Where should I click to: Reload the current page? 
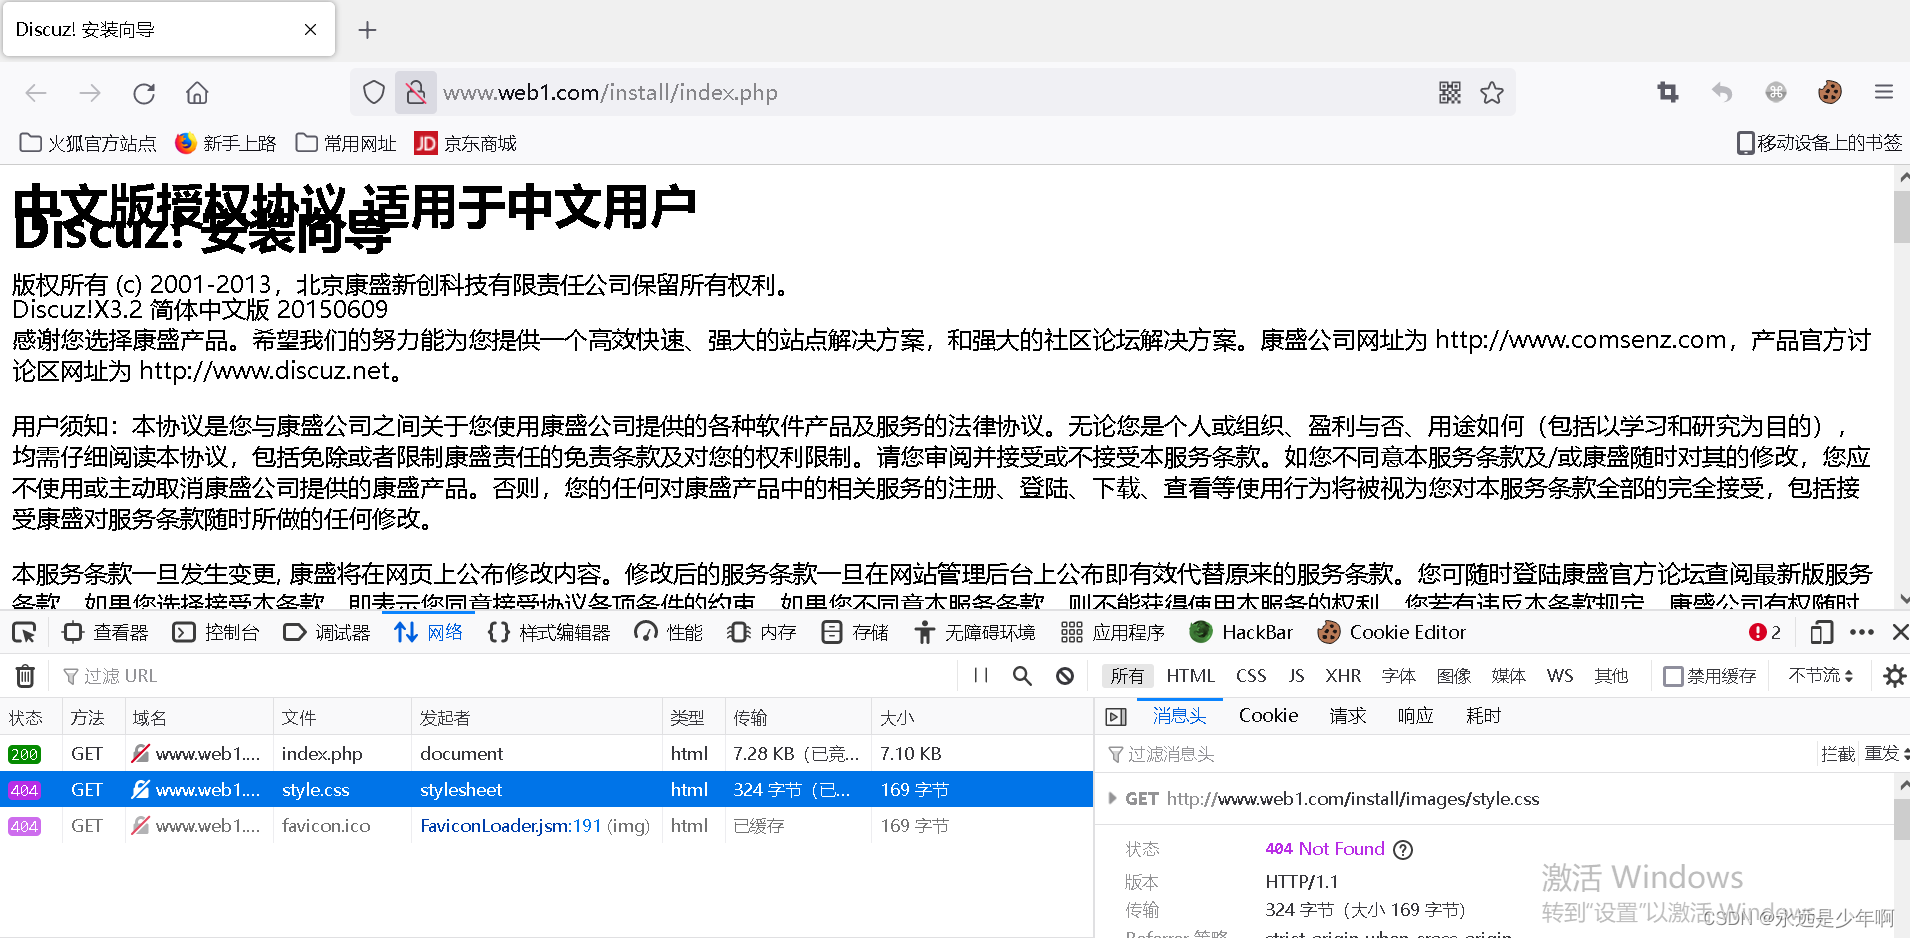click(144, 93)
